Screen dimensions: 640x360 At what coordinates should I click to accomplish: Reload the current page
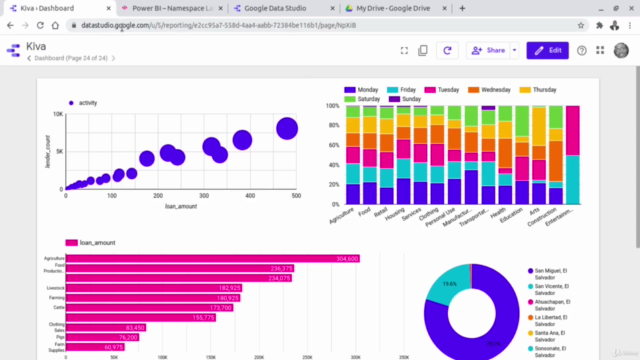point(40,25)
